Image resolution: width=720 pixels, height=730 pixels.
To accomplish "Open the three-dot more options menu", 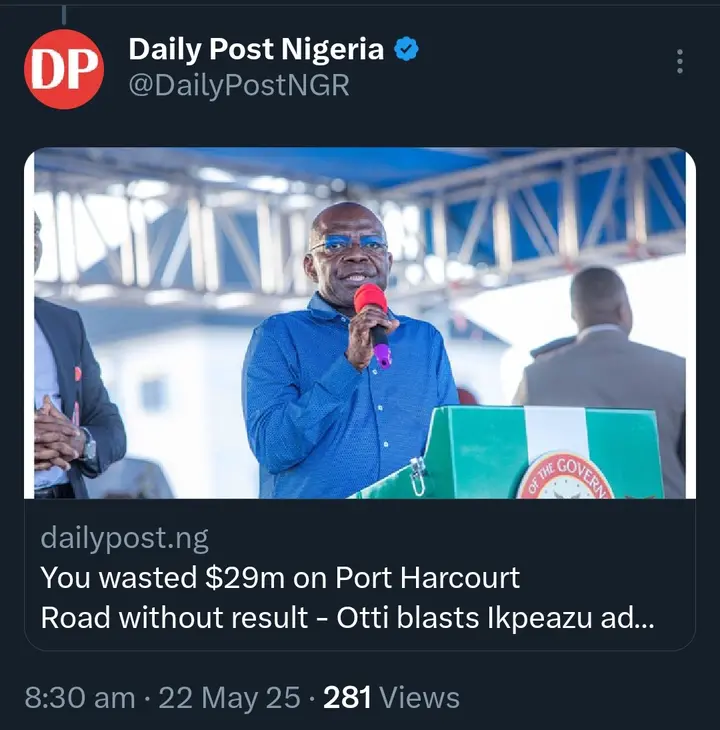I will (680, 61).
